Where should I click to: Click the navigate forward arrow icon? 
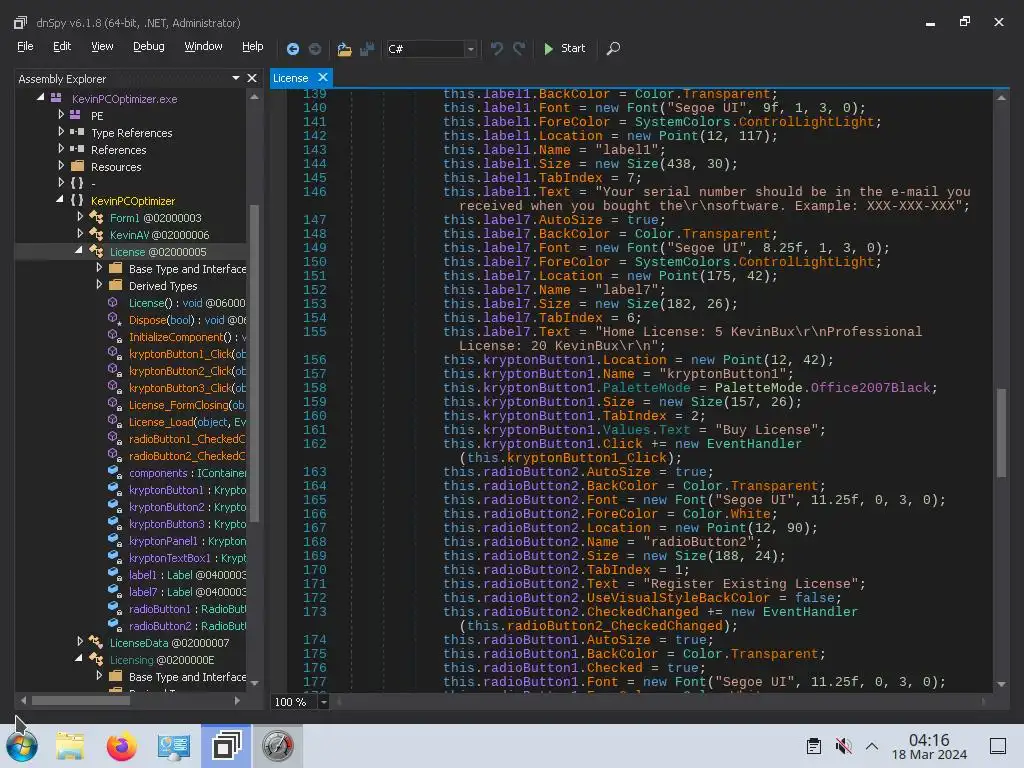(x=315, y=48)
